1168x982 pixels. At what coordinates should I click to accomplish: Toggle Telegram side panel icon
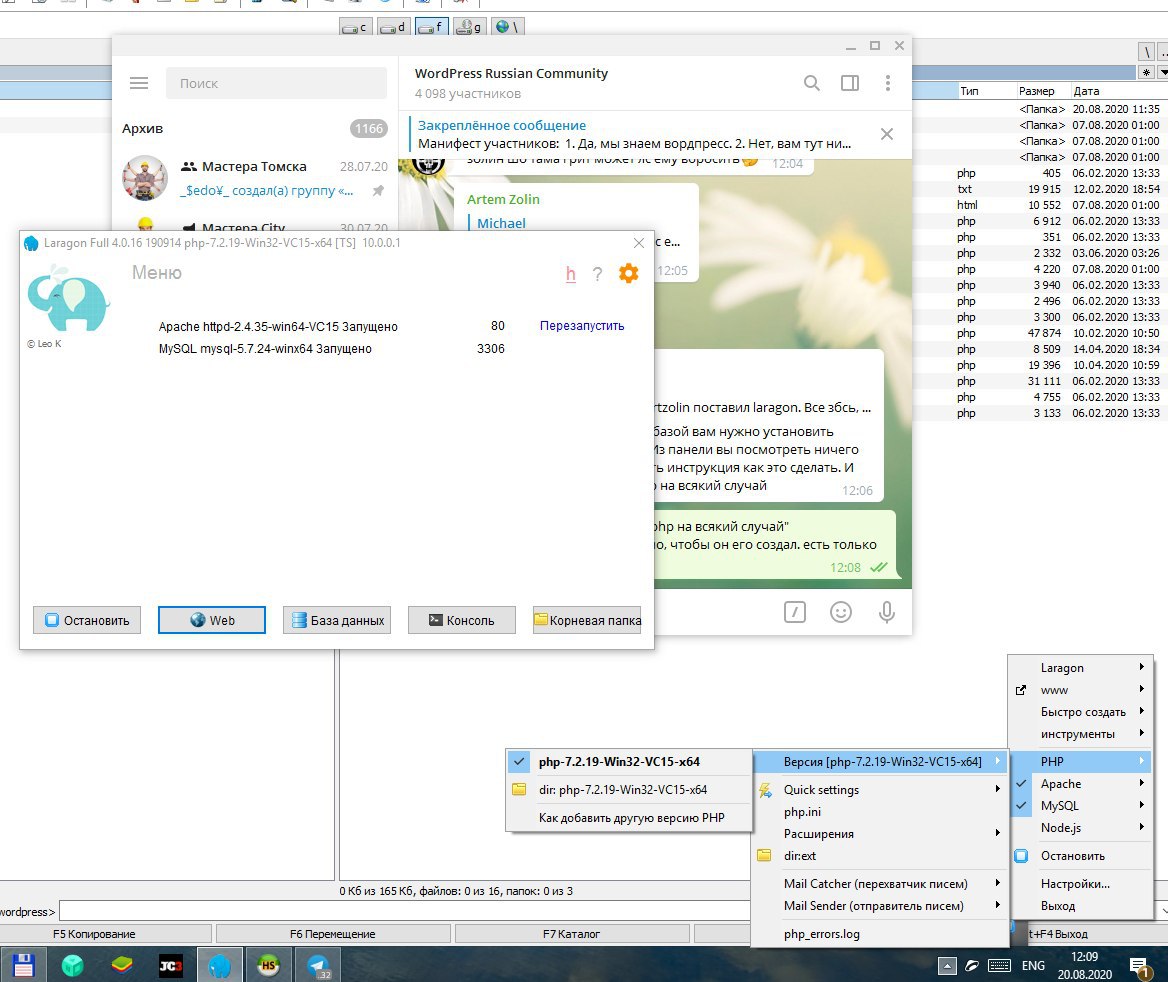pos(850,83)
